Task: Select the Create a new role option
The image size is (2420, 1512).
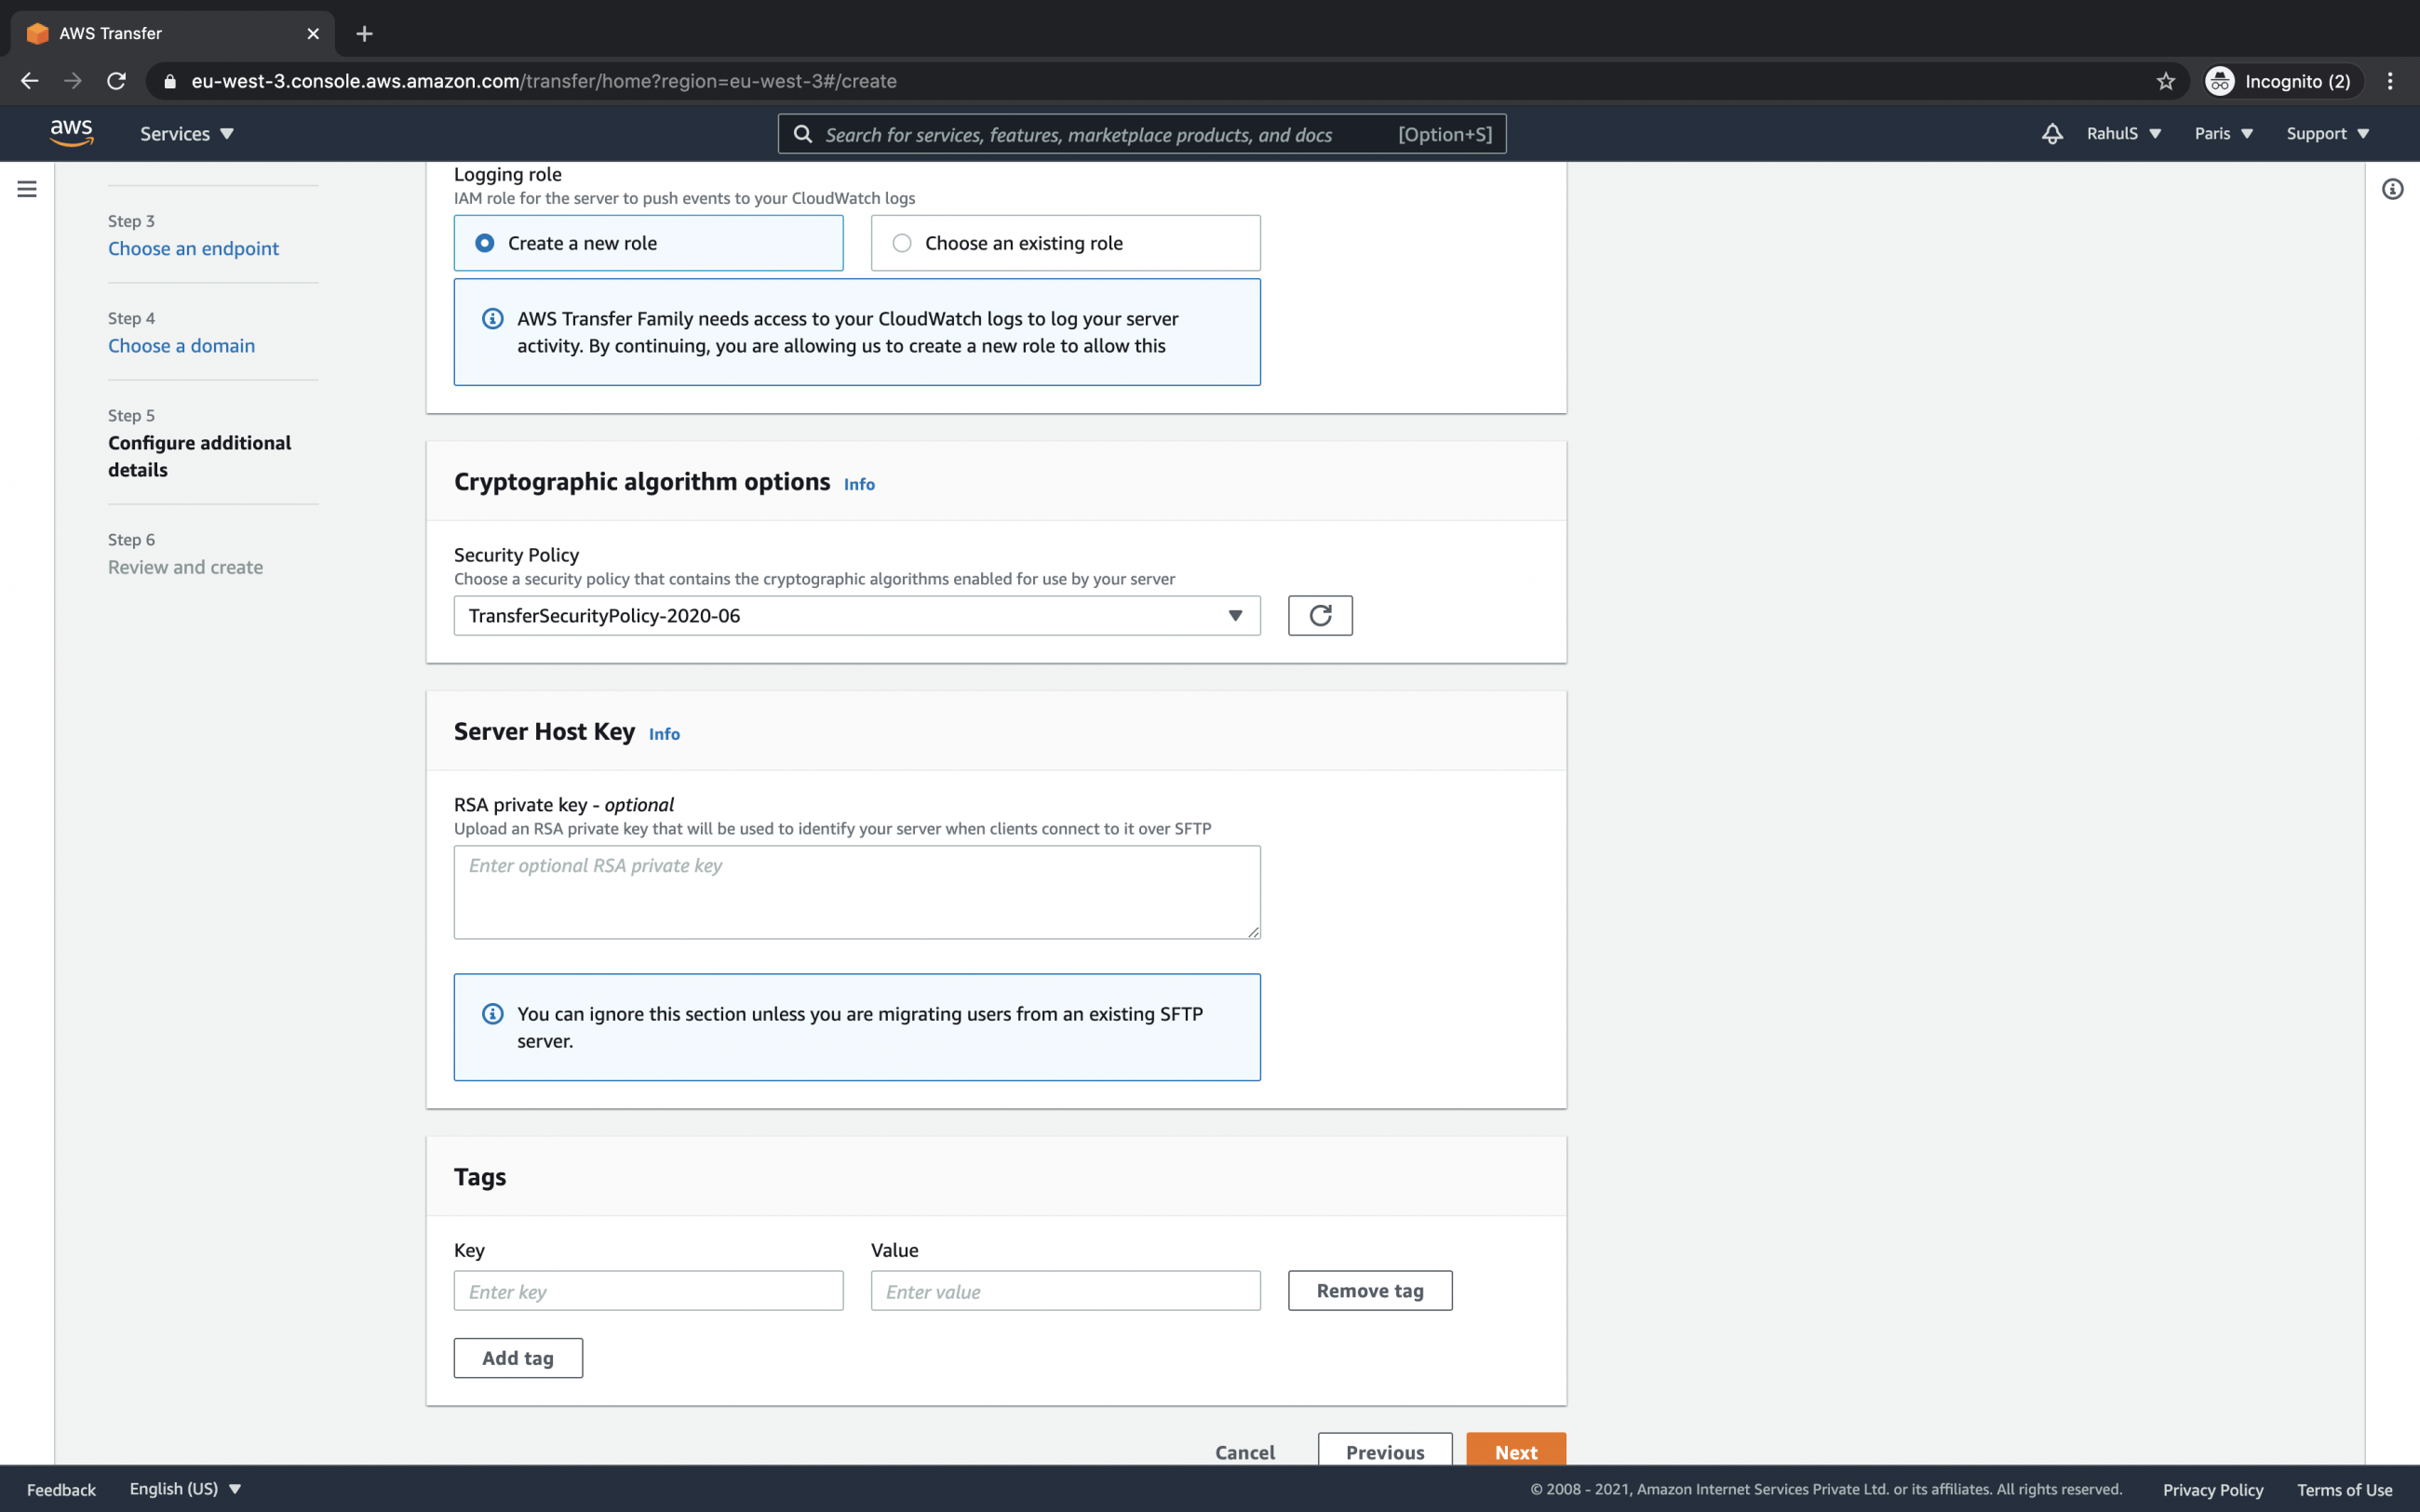Action: 484,242
